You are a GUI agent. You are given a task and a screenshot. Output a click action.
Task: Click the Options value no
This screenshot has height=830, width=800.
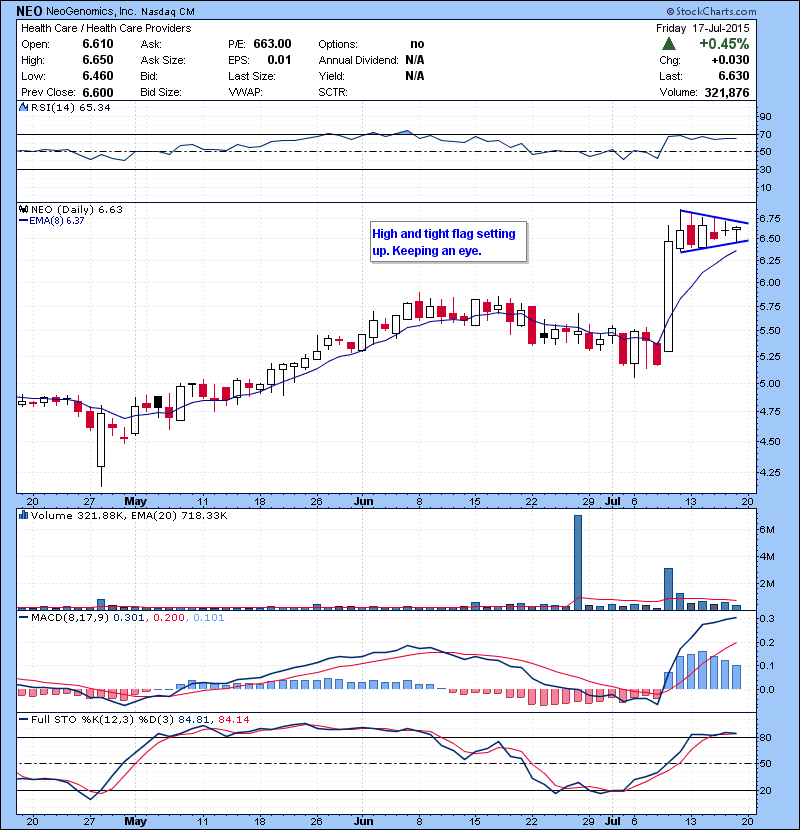pos(417,44)
